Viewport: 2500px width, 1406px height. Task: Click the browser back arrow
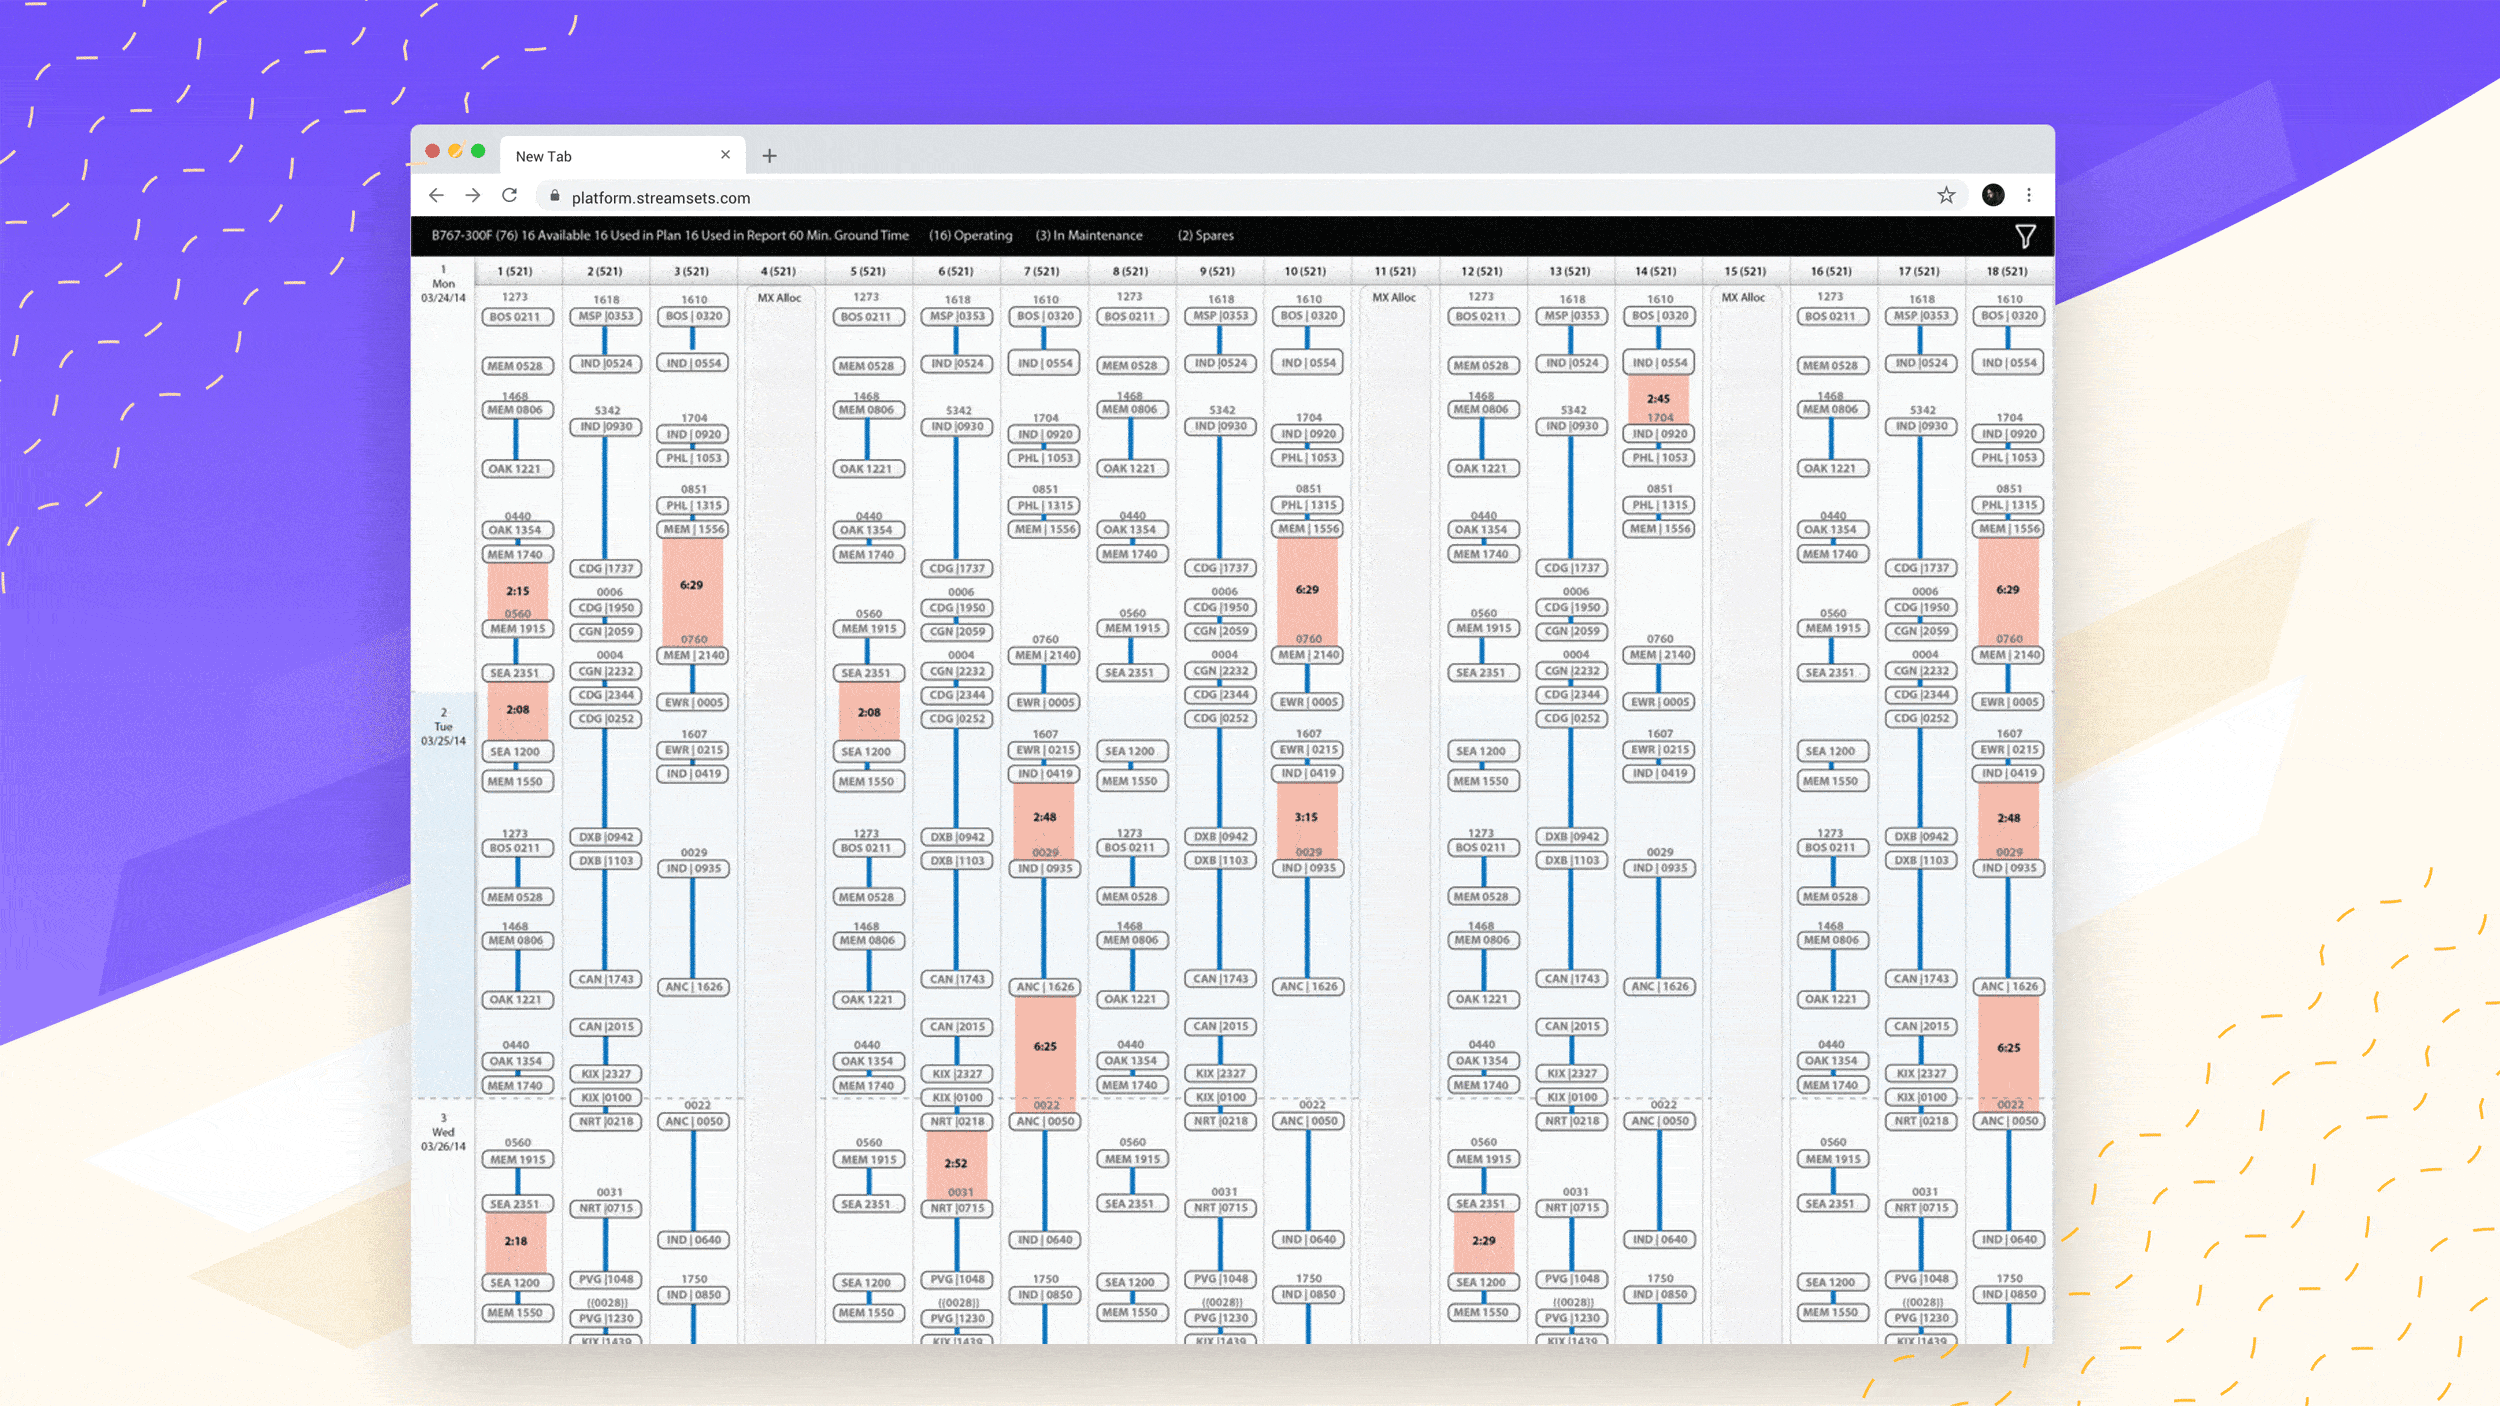[436, 196]
